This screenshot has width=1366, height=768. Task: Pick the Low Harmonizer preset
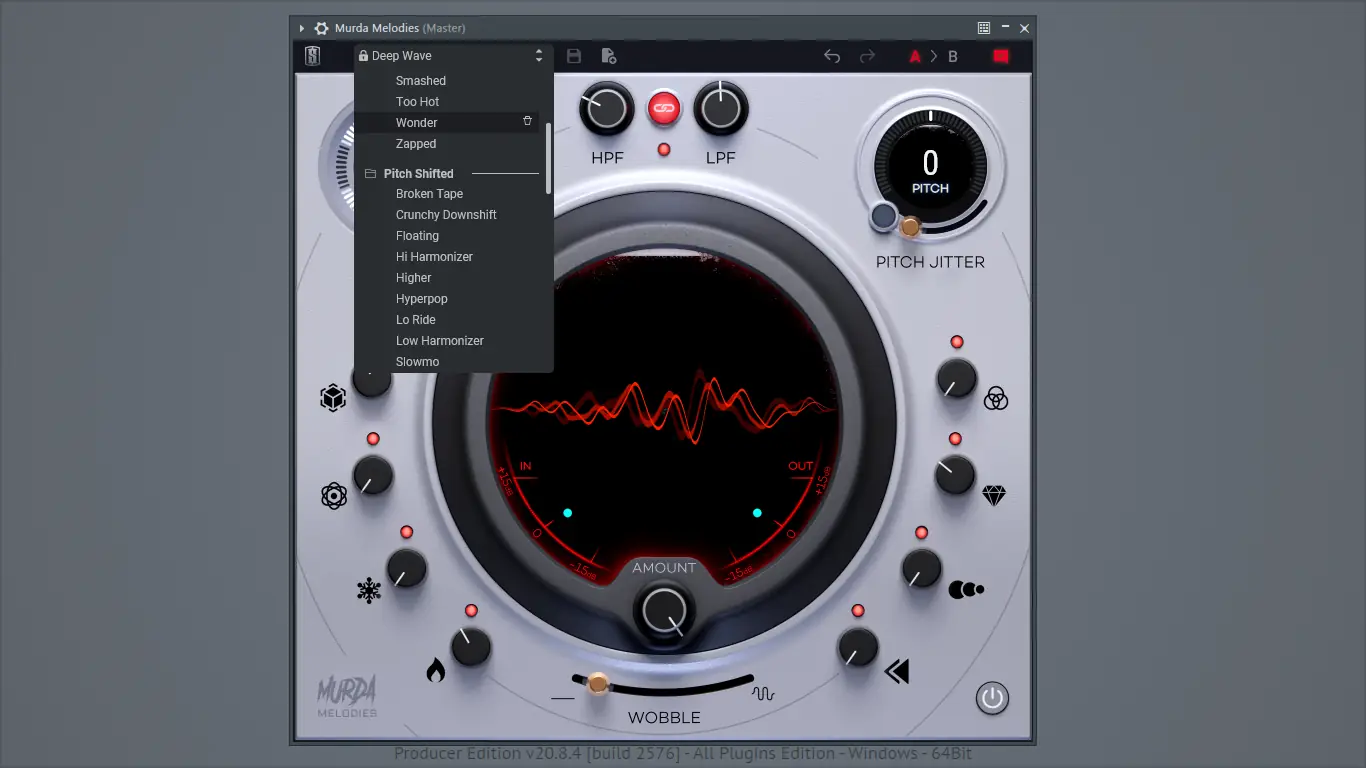[440, 341]
